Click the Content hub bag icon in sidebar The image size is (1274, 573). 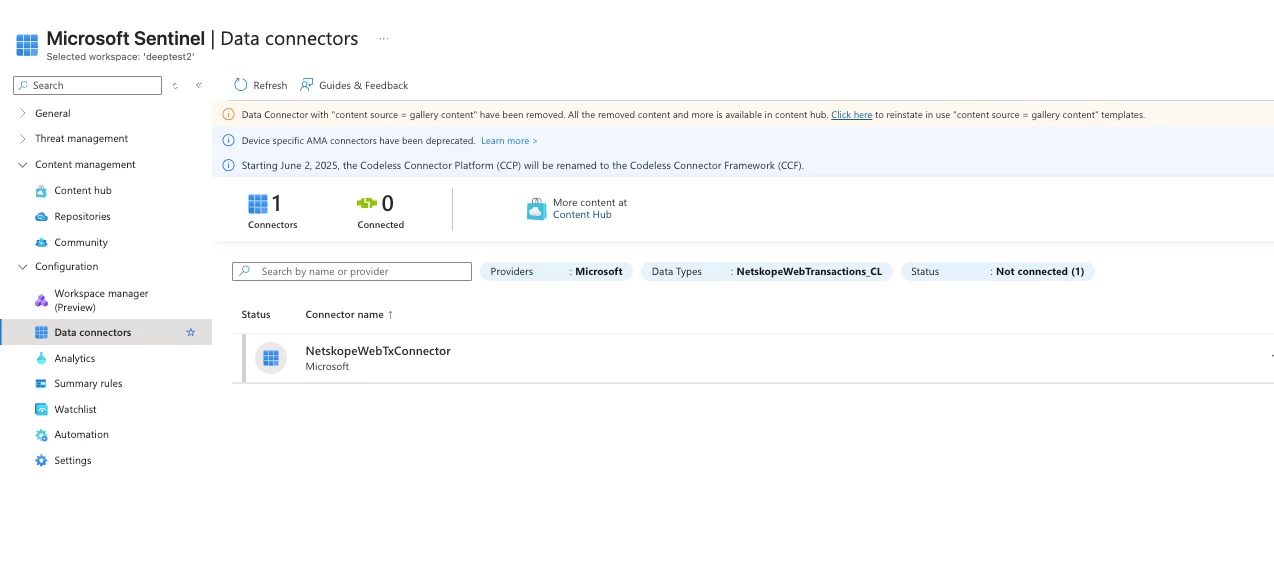pyautogui.click(x=41, y=191)
